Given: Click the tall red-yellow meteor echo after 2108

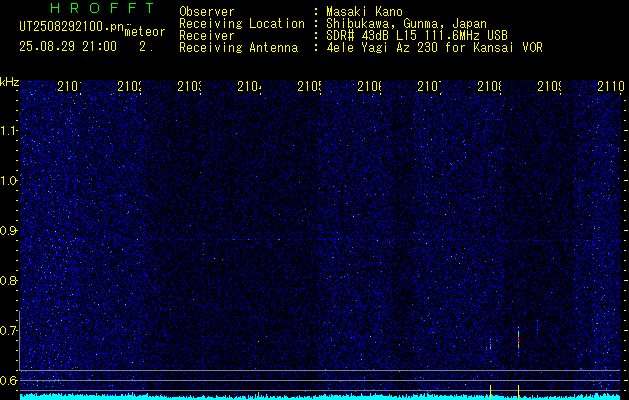Looking at the screenshot, I should [518, 340].
